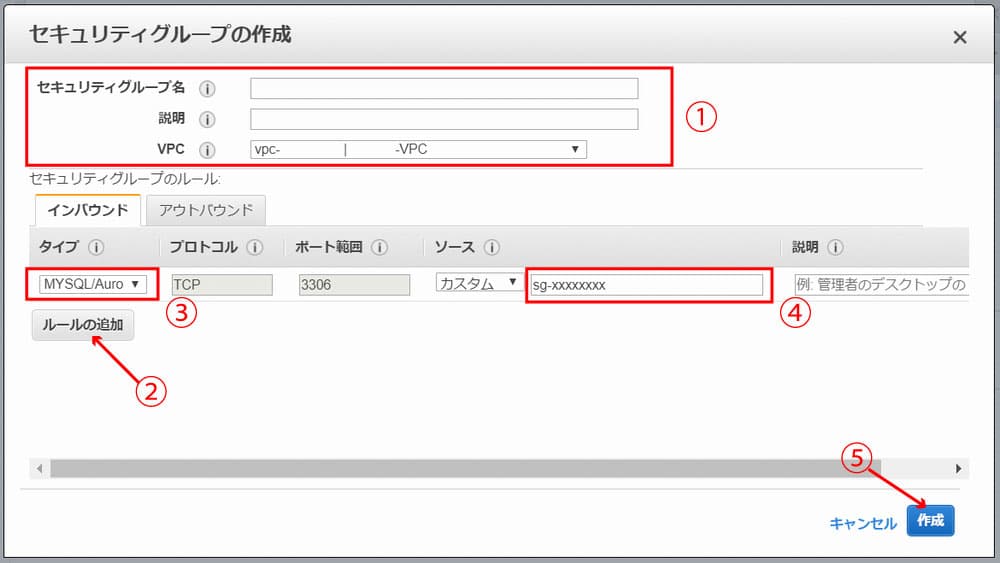Select the インバウンド tab
Screen dimensions: 1000x563
click(x=88, y=210)
